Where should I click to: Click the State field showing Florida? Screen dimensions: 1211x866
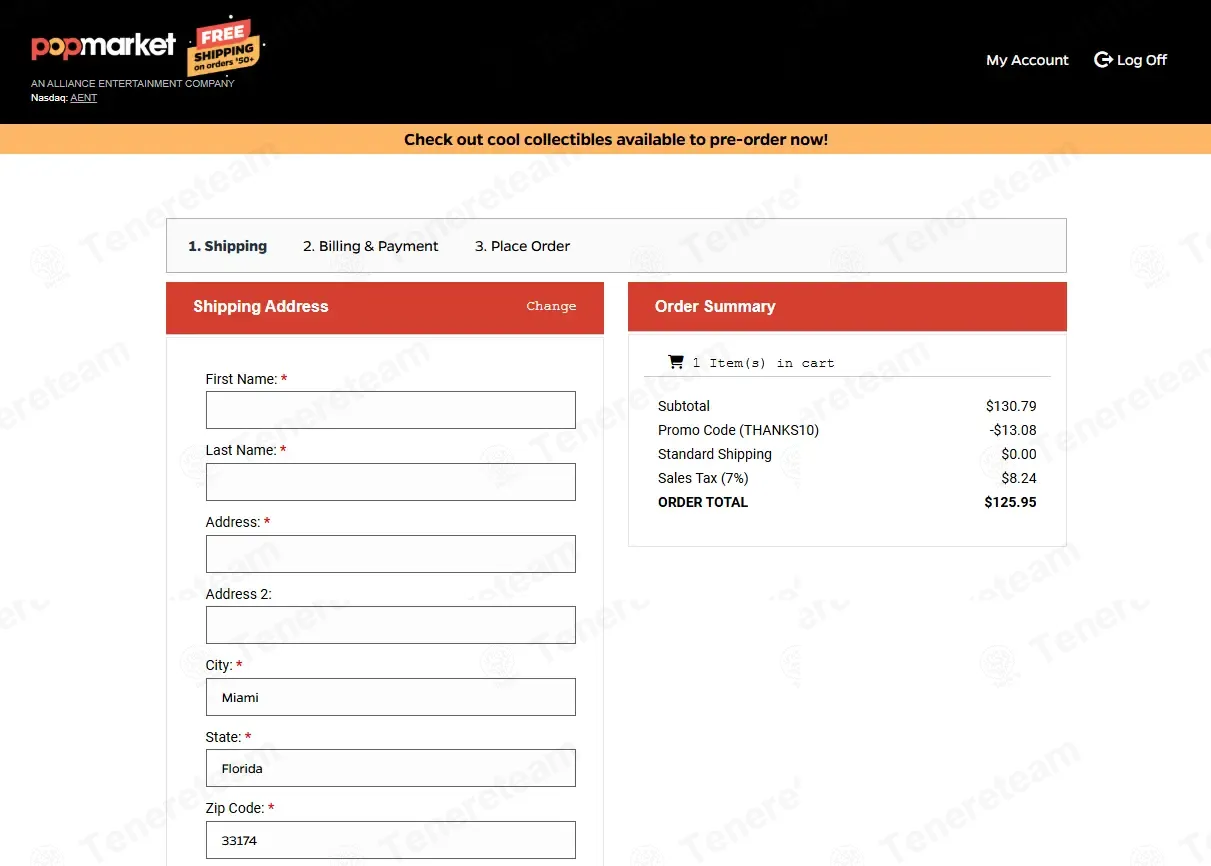[391, 768]
